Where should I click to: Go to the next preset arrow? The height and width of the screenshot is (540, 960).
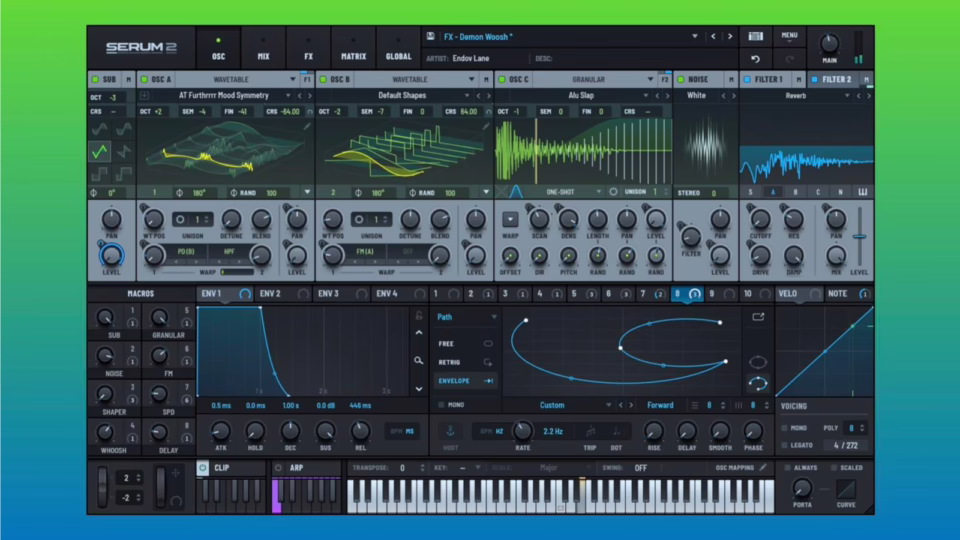(x=730, y=37)
